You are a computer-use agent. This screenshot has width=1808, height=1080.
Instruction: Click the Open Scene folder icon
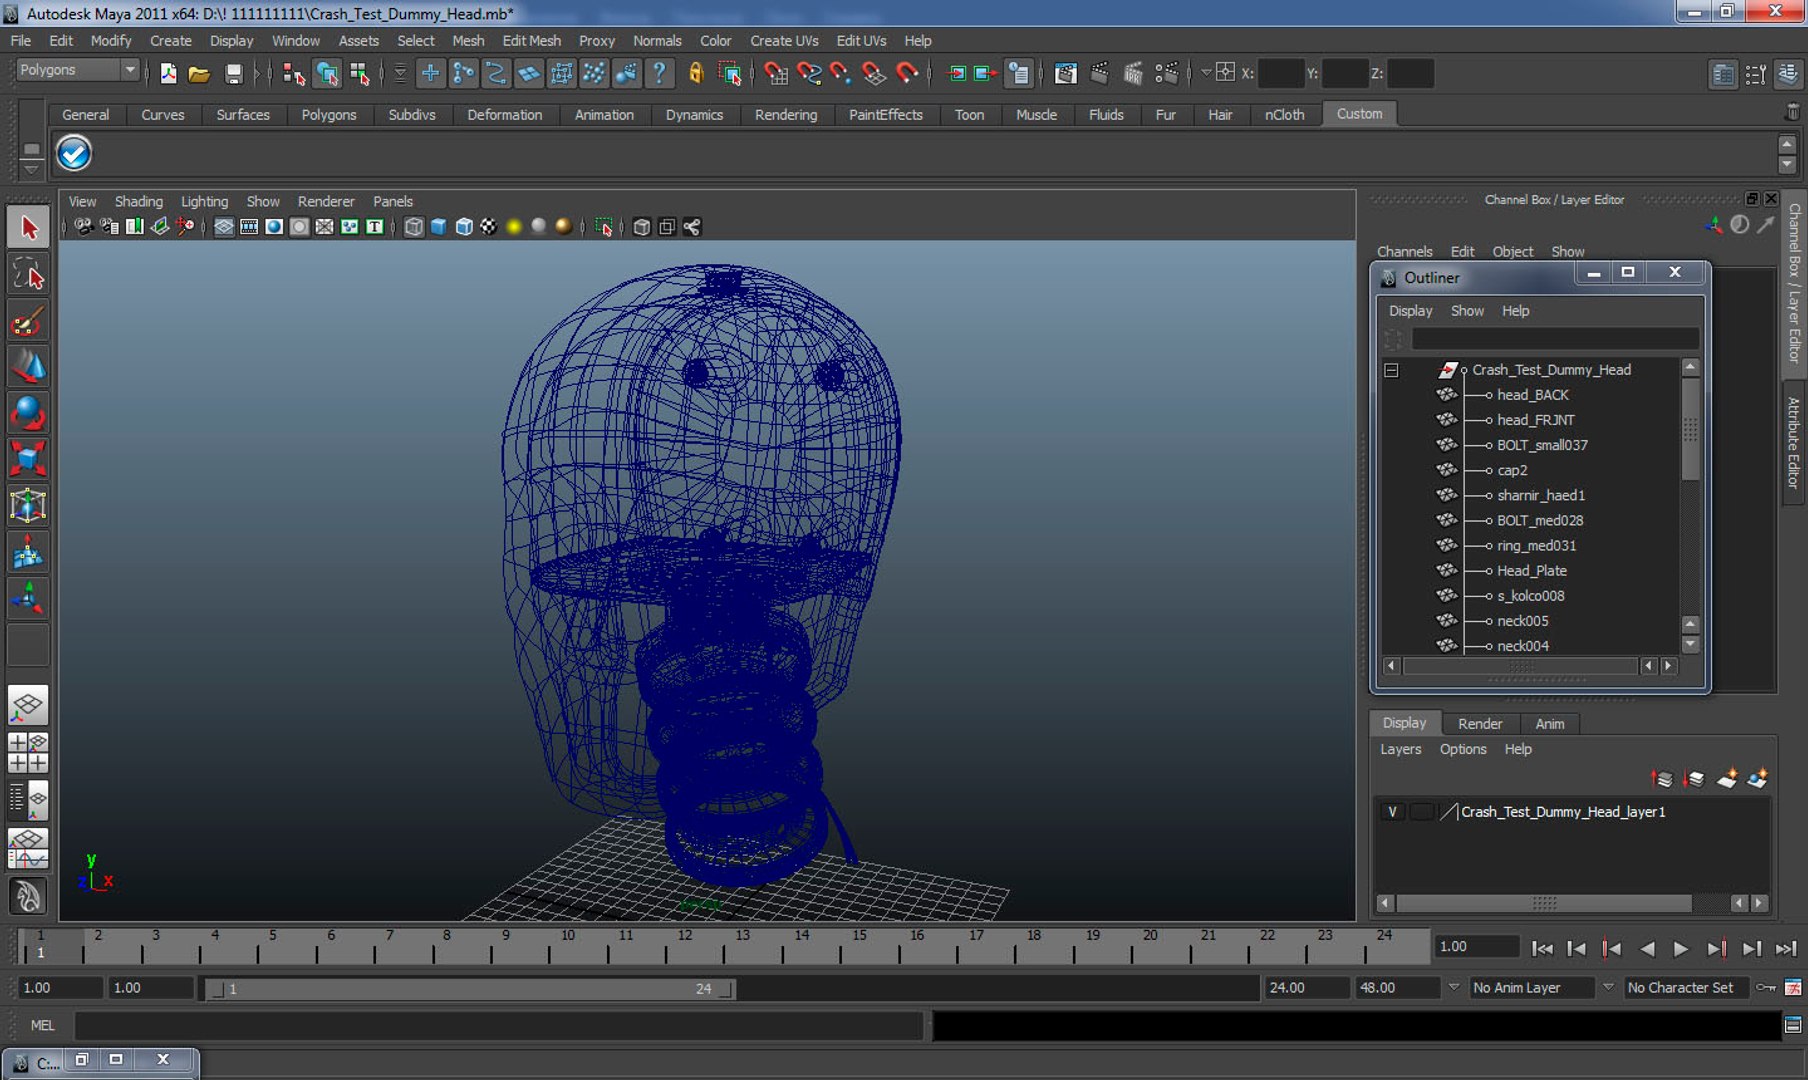[199, 73]
